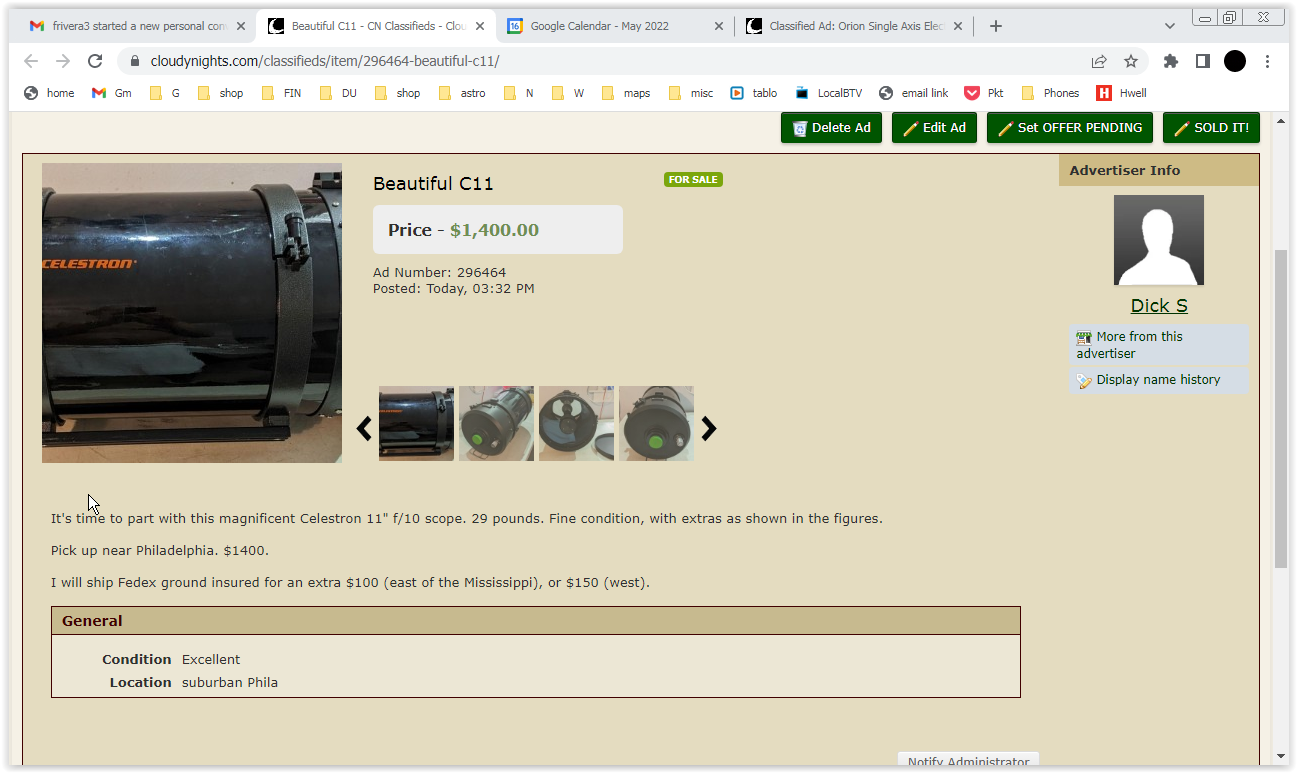Go back with browser back arrow
The image size is (1297, 773).
click(31, 61)
